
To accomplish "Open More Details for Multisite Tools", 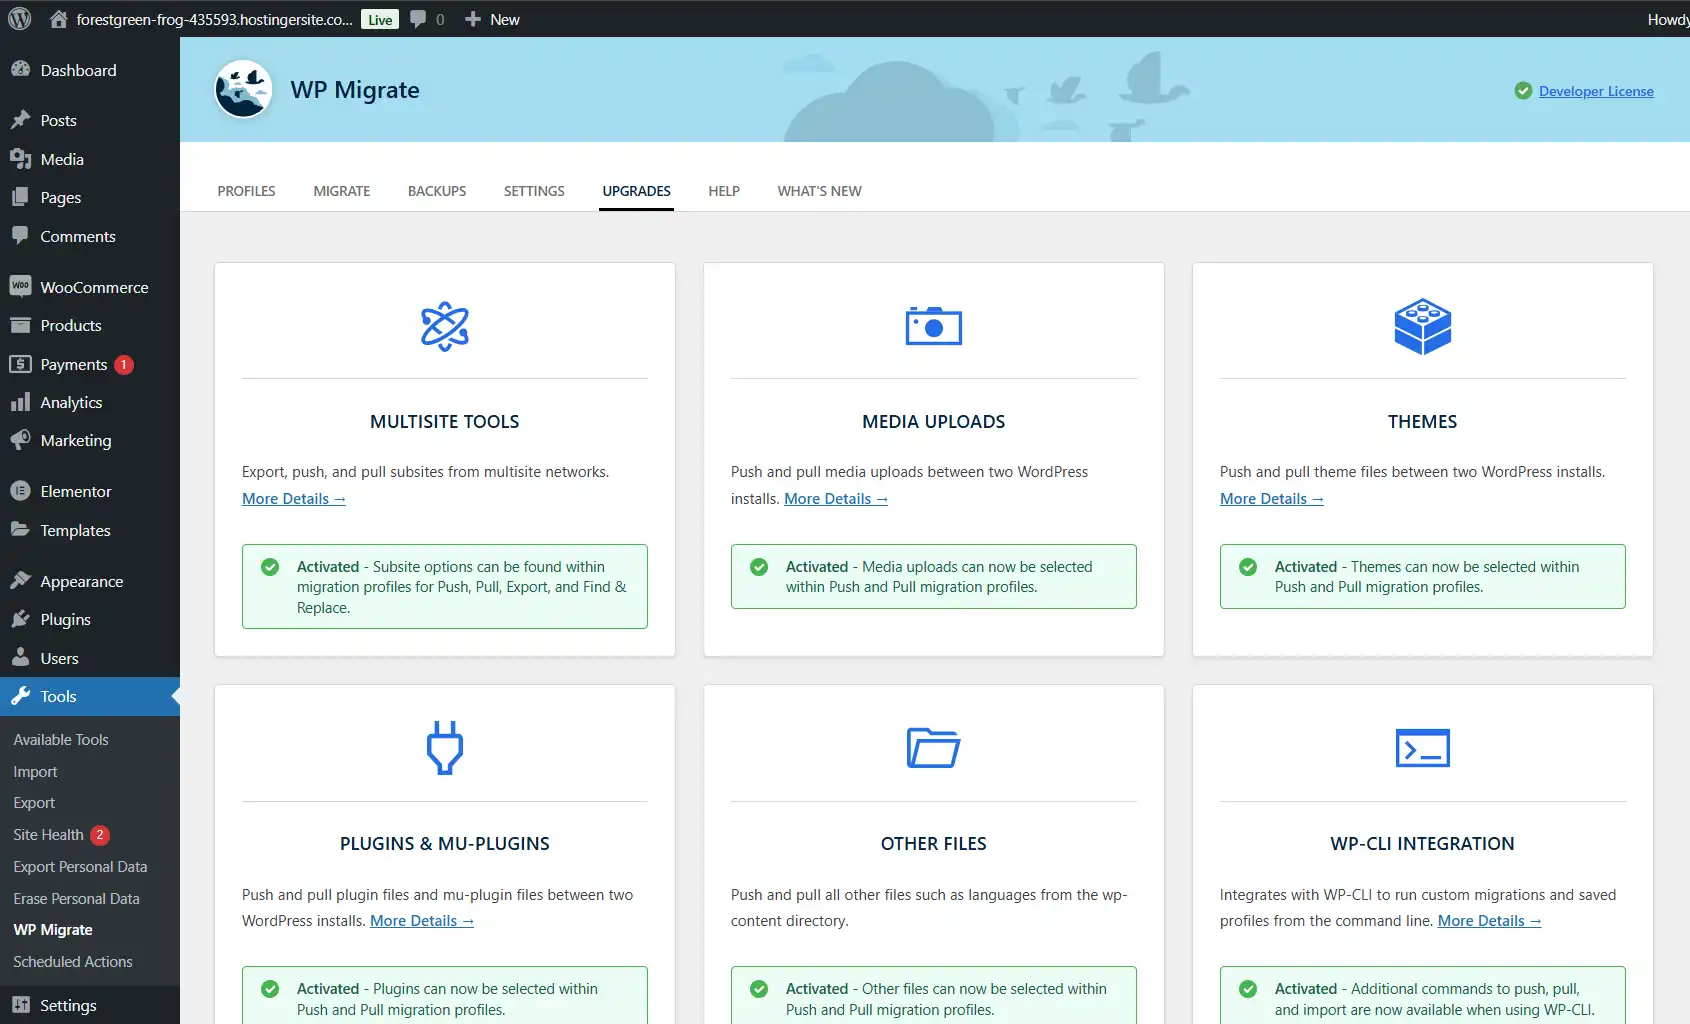I will (x=294, y=499).
